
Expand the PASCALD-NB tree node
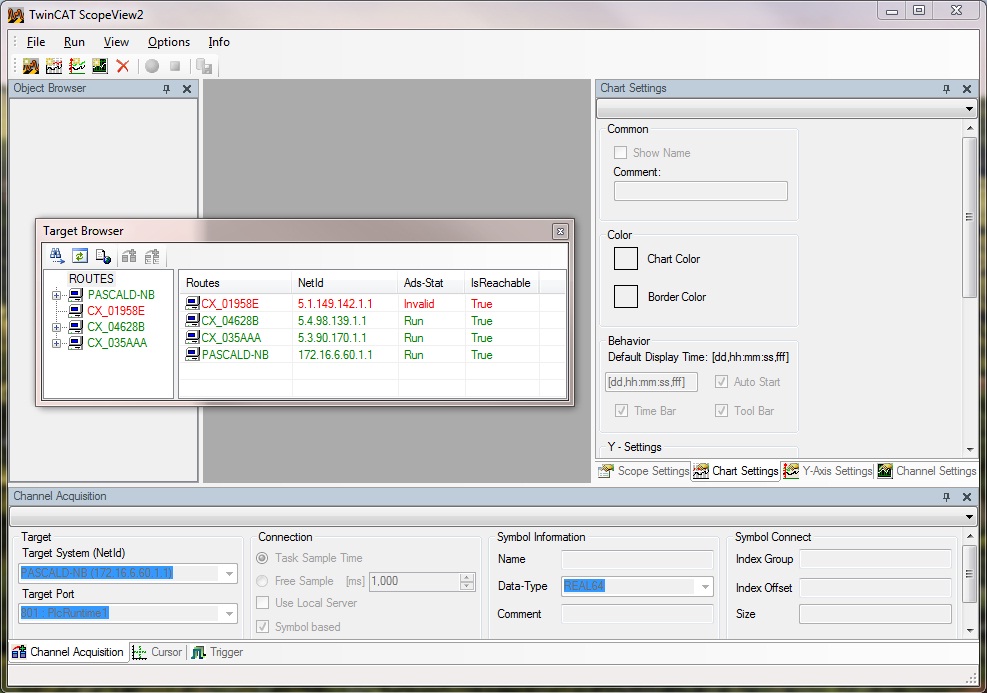pyautogui.click(x=57, y=295)
